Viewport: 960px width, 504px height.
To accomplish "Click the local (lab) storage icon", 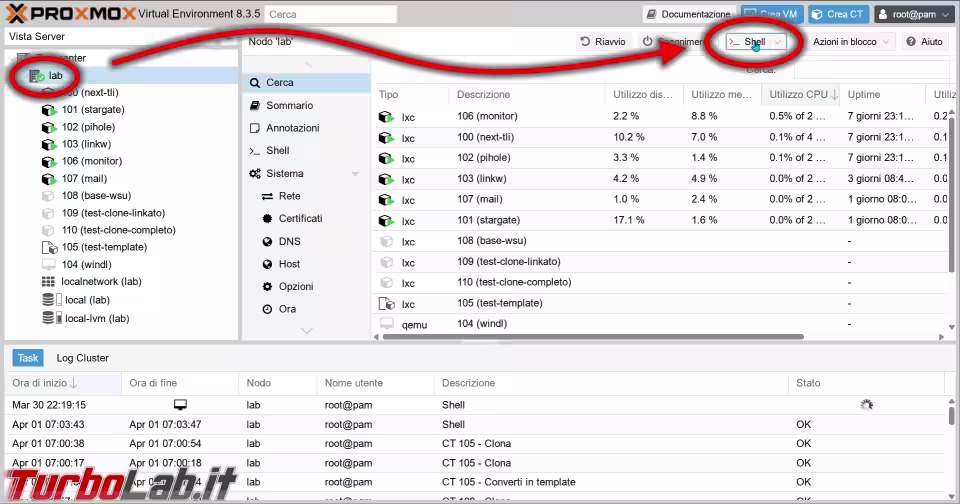I will pyautogui.click(x=51, y=299).
